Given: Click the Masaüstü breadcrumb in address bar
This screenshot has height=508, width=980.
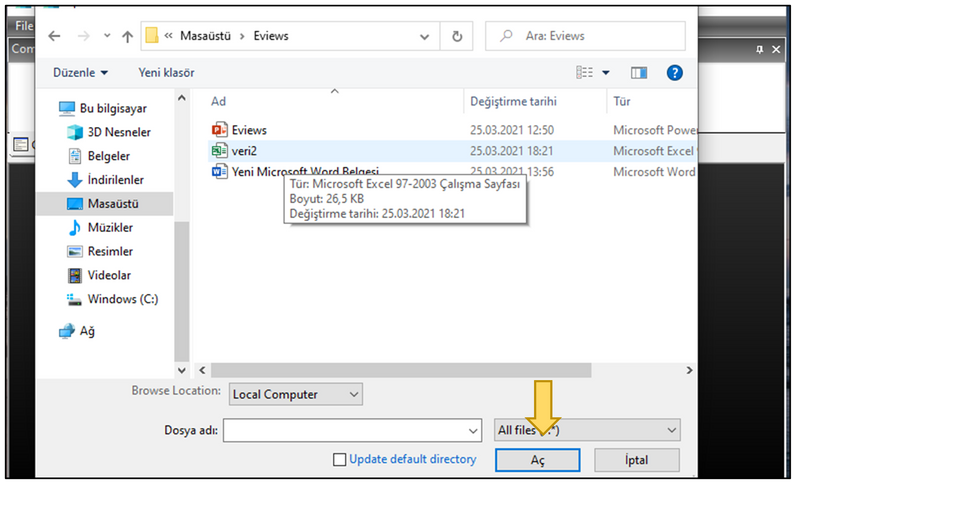Looking at the screenshot, I should coord(205,36).
